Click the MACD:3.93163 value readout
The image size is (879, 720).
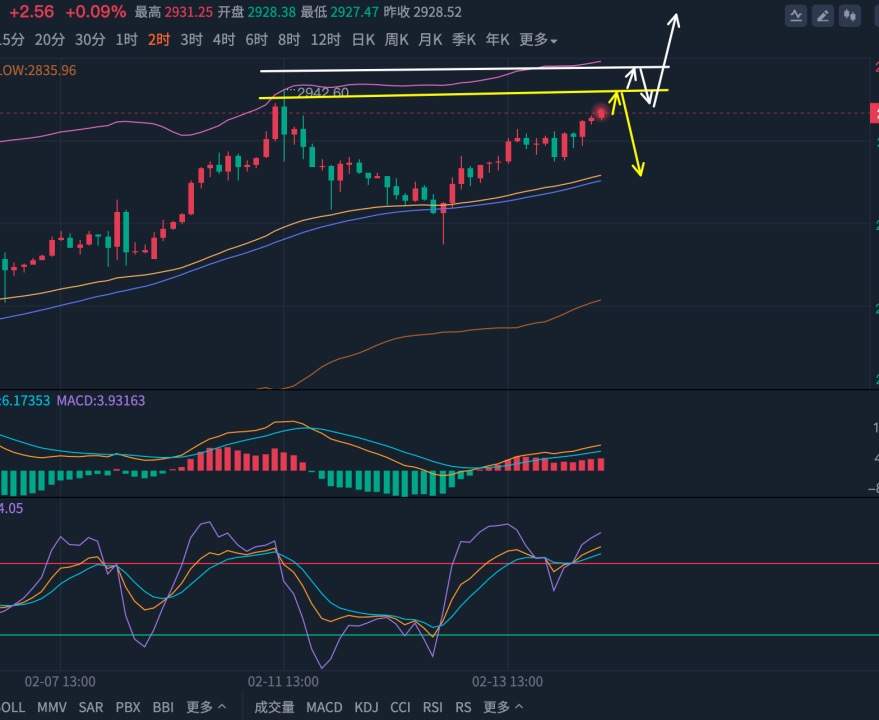101,400
